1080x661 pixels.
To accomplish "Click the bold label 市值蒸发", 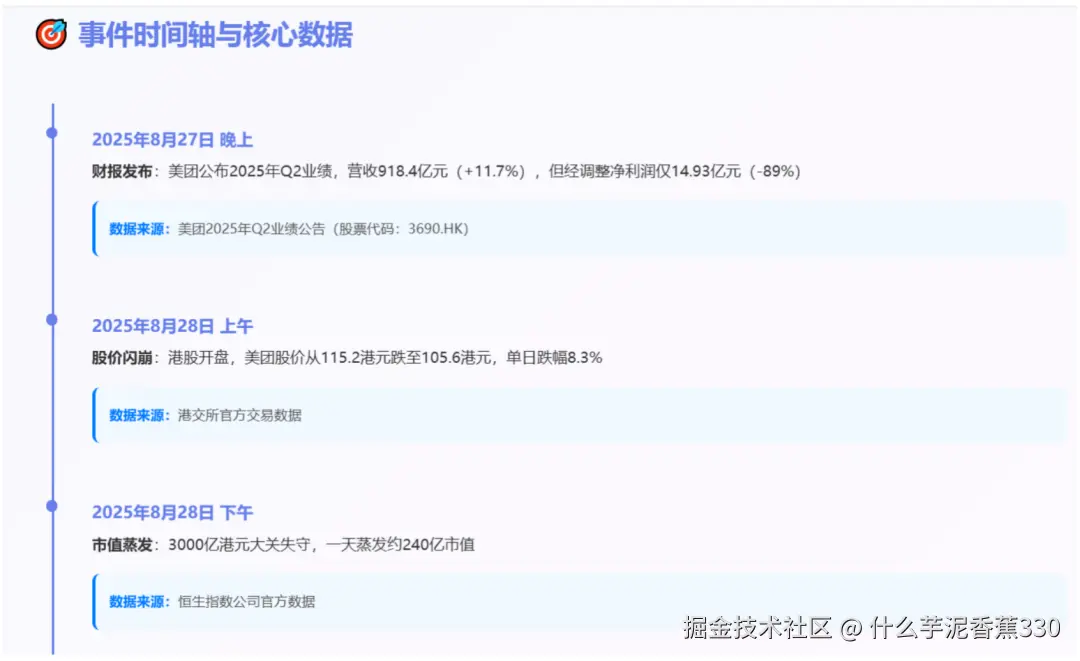I will pyautogui.click(x=122, y=545).
